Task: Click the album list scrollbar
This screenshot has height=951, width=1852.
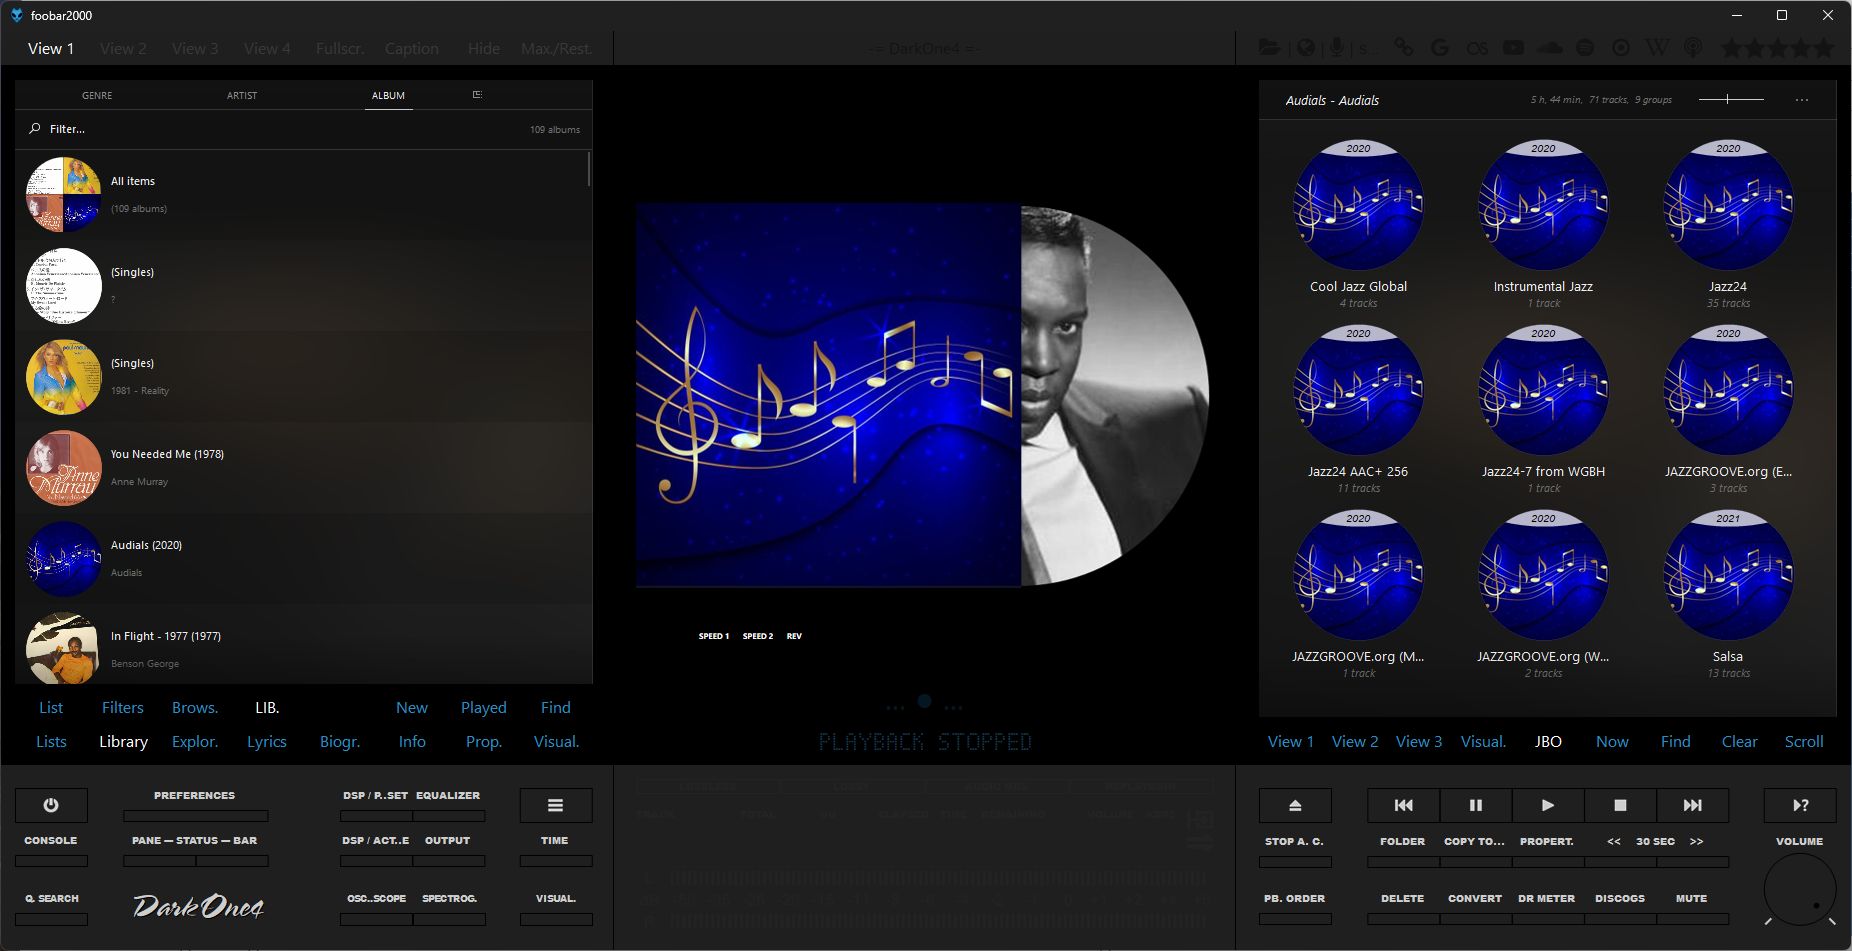Action: click(589, 168)
